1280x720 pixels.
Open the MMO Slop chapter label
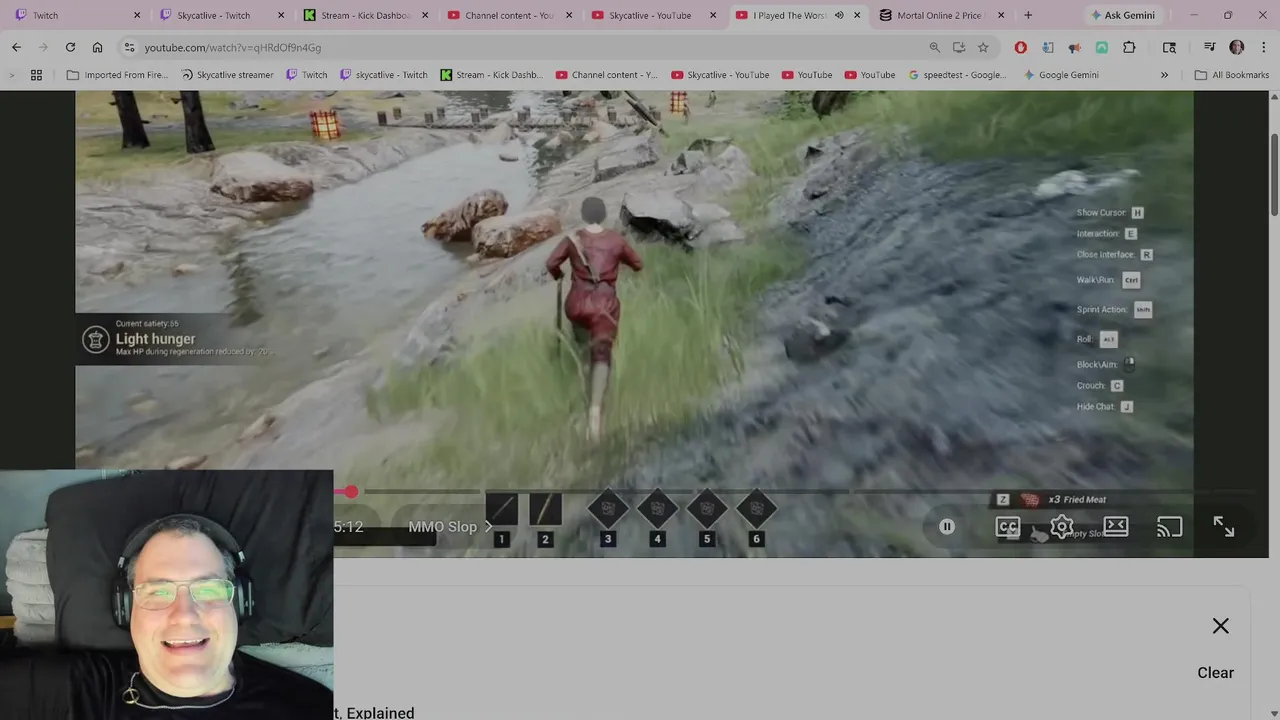pos(450,527)
